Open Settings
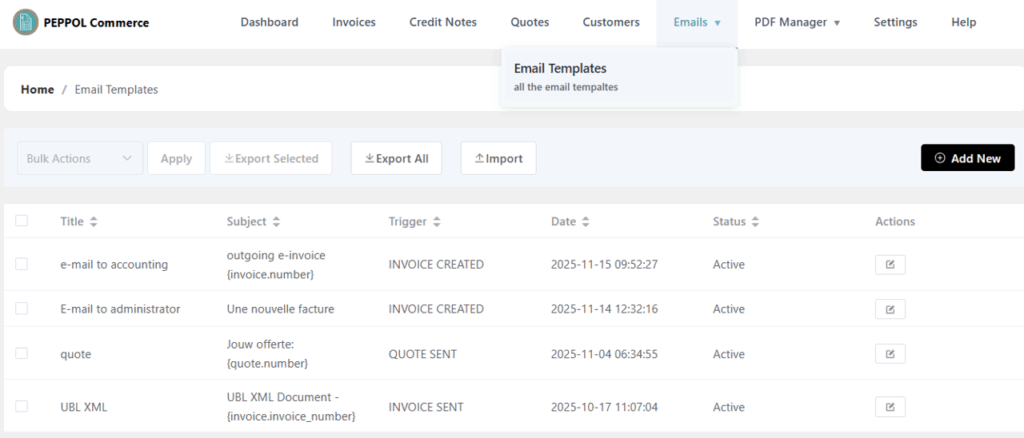The image size is (1024, 438). click(x=895, y=22)
